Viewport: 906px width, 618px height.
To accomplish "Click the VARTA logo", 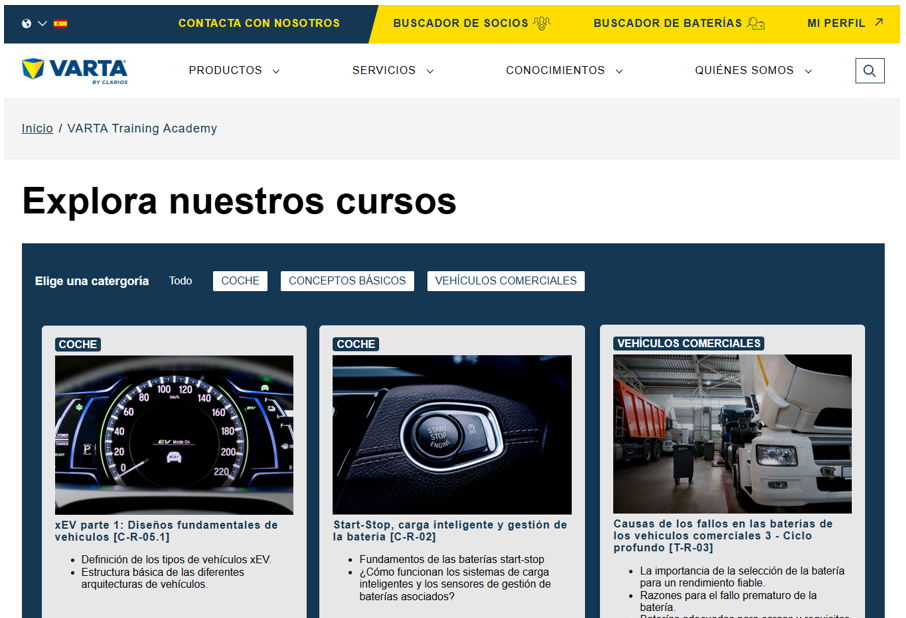I will point(75,71).
